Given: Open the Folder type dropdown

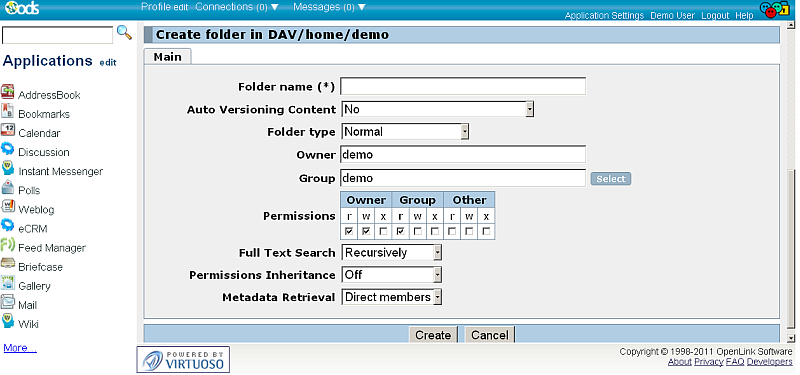Looking at the screenshot, I should click(x=405, y=132).
